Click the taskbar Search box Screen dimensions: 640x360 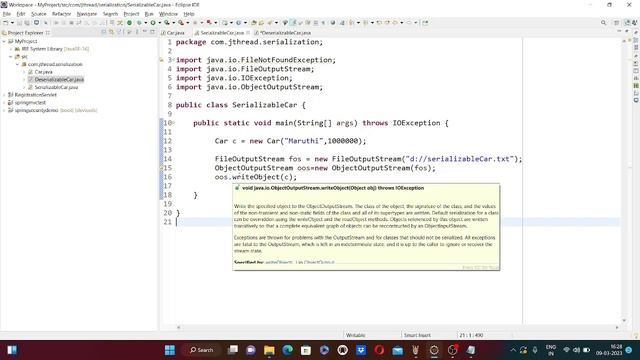click(x=202, y=350)
